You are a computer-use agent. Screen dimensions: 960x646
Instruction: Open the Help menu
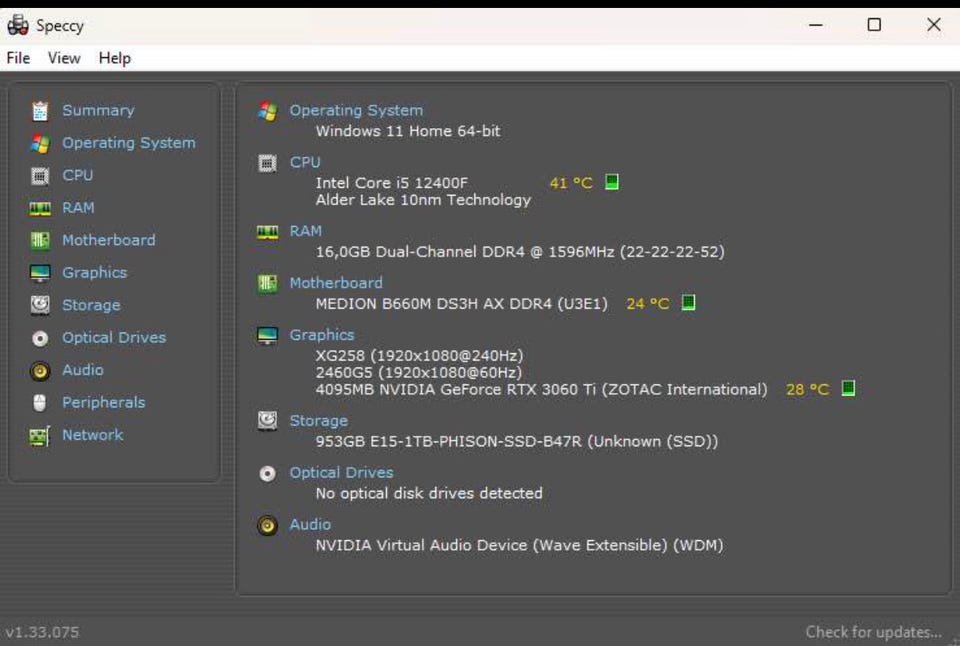click(114, 58)
